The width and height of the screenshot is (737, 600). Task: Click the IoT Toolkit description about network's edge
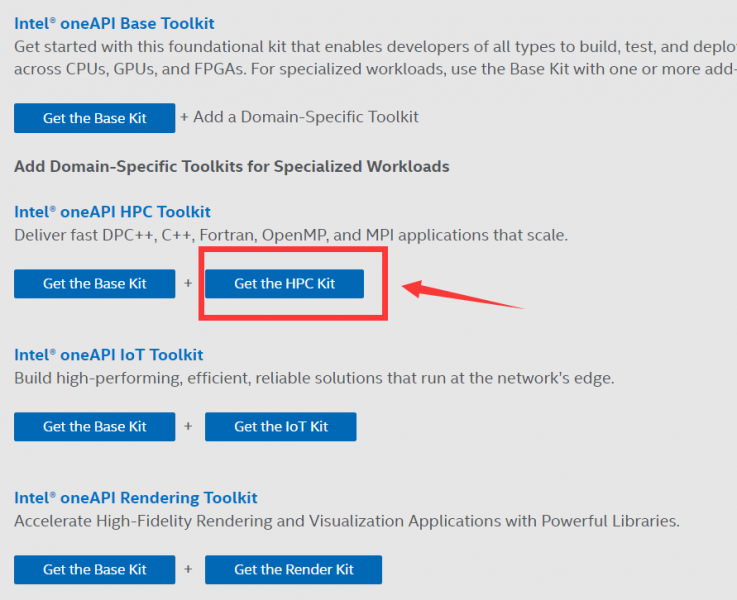tap(313, 379)
